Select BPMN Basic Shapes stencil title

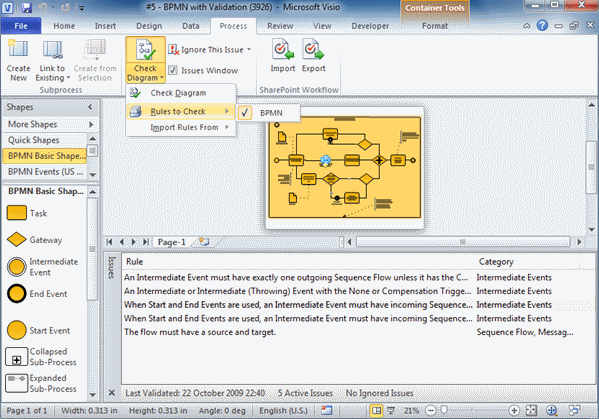pyautogui.click(x=45, y=156)
